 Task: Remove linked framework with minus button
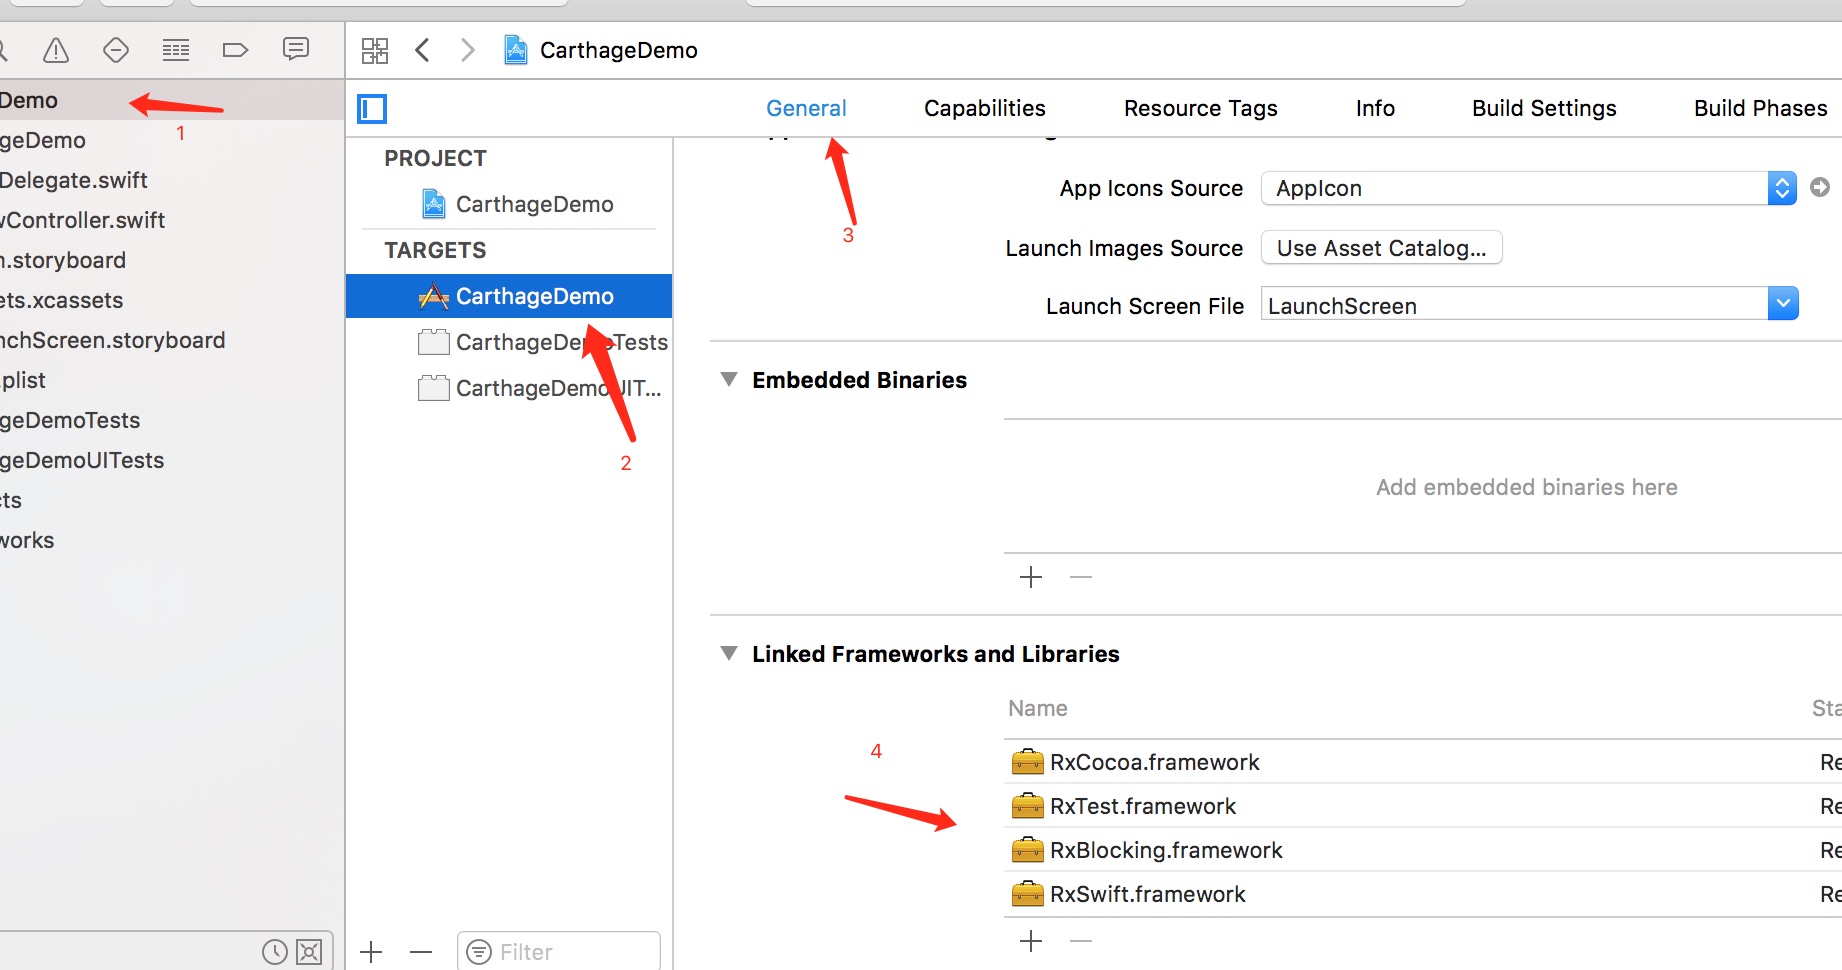click(x=1081, y=941)
